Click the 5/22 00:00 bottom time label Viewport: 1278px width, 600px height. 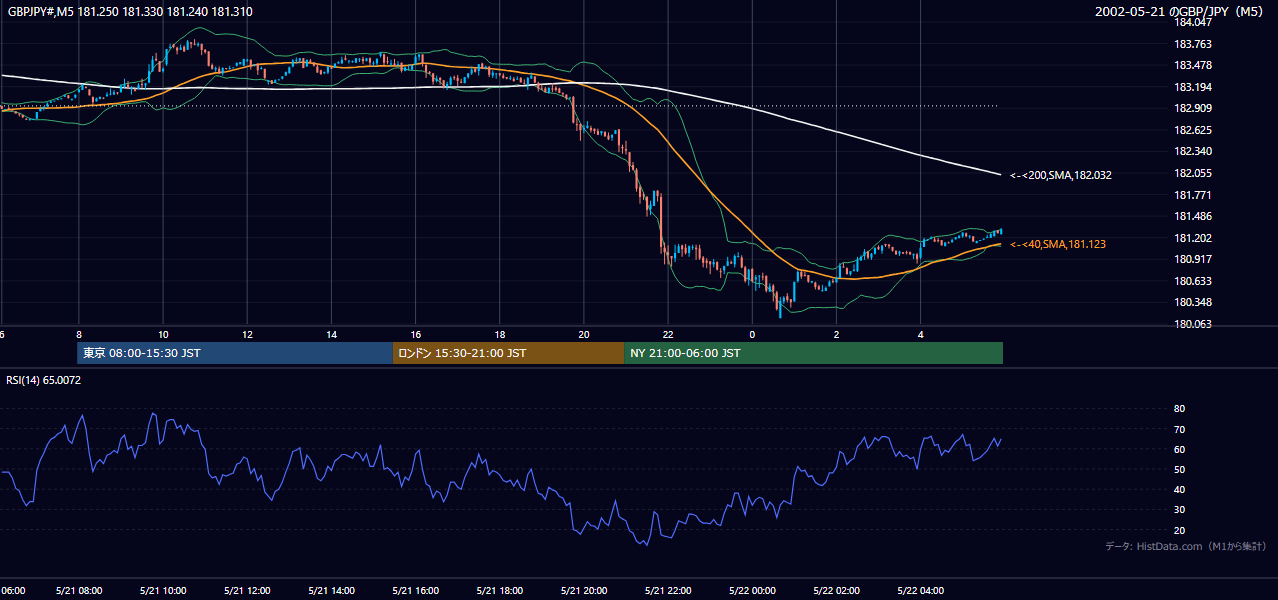(x=752, y=591)
